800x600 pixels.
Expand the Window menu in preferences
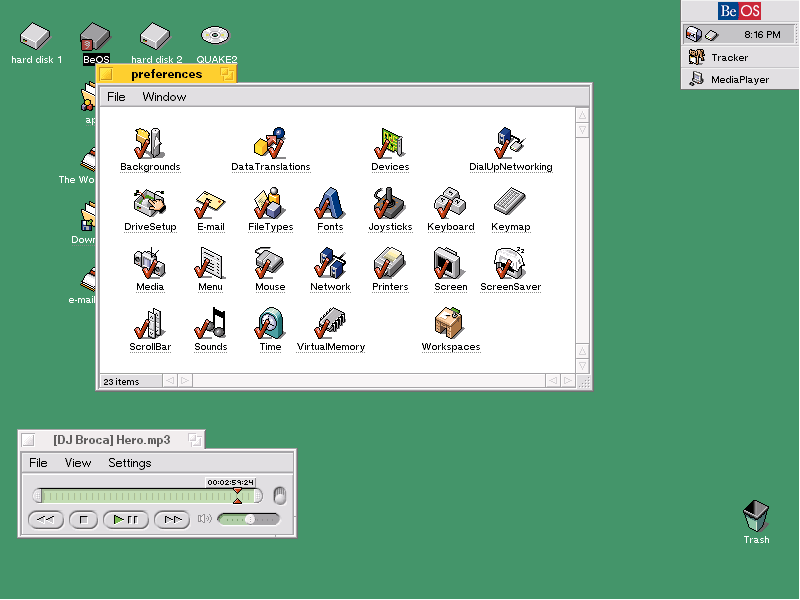(x=164, y=97)
